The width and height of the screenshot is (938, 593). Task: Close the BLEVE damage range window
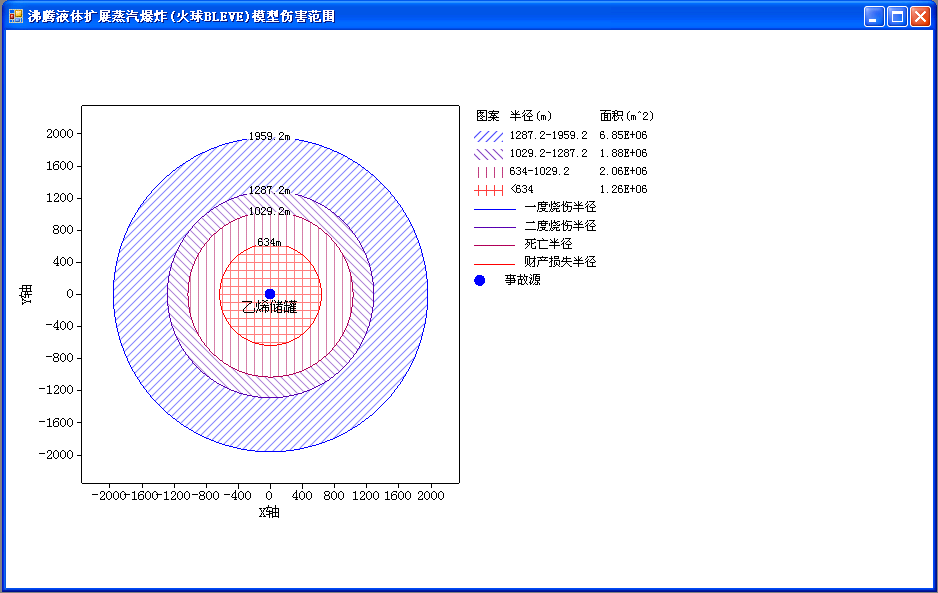point(920,16)
